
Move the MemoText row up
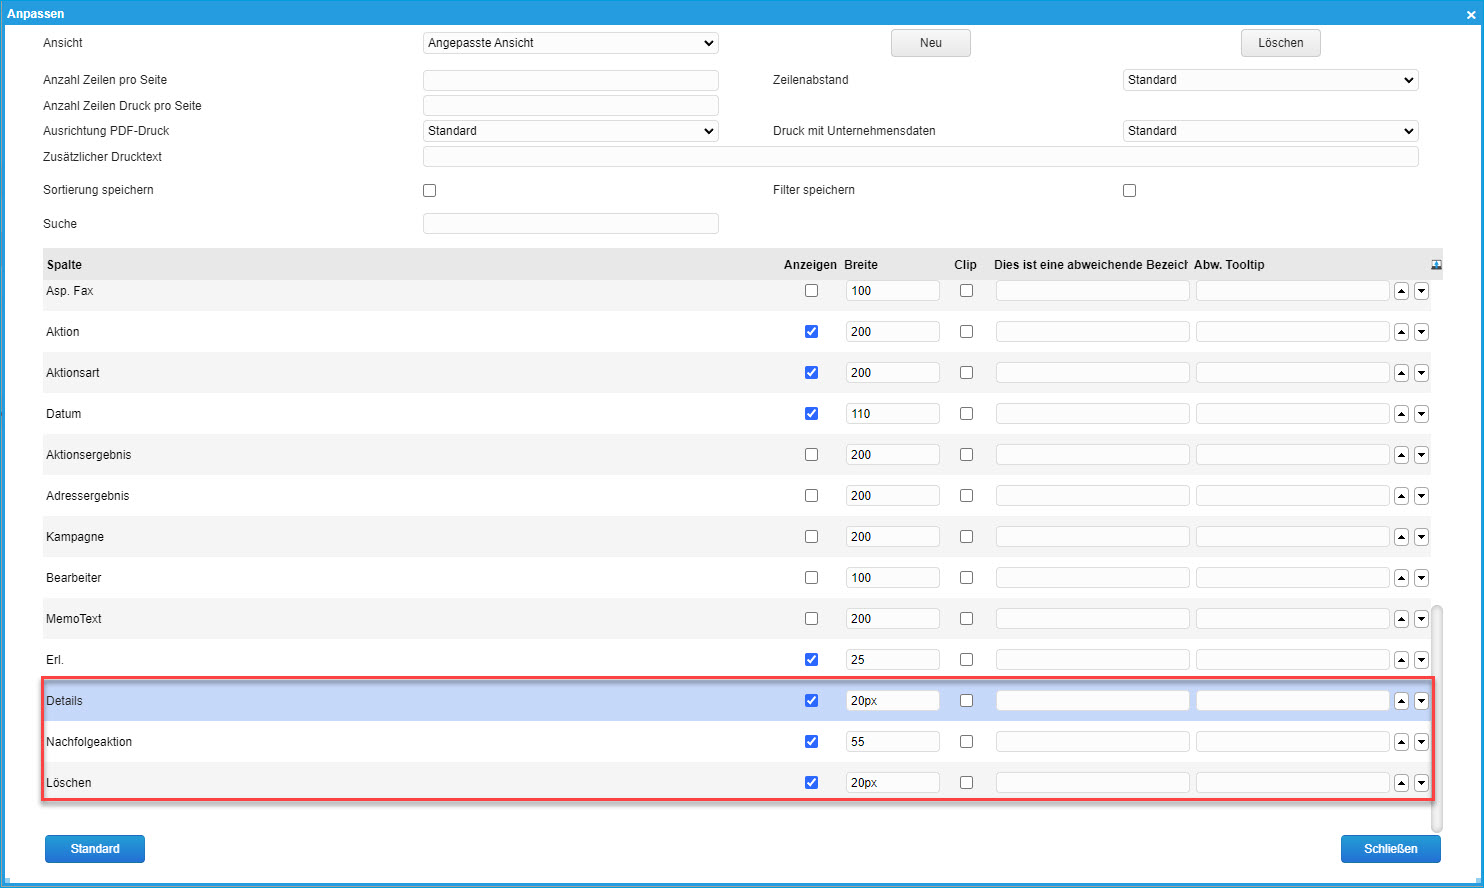tap(1401, 619)
